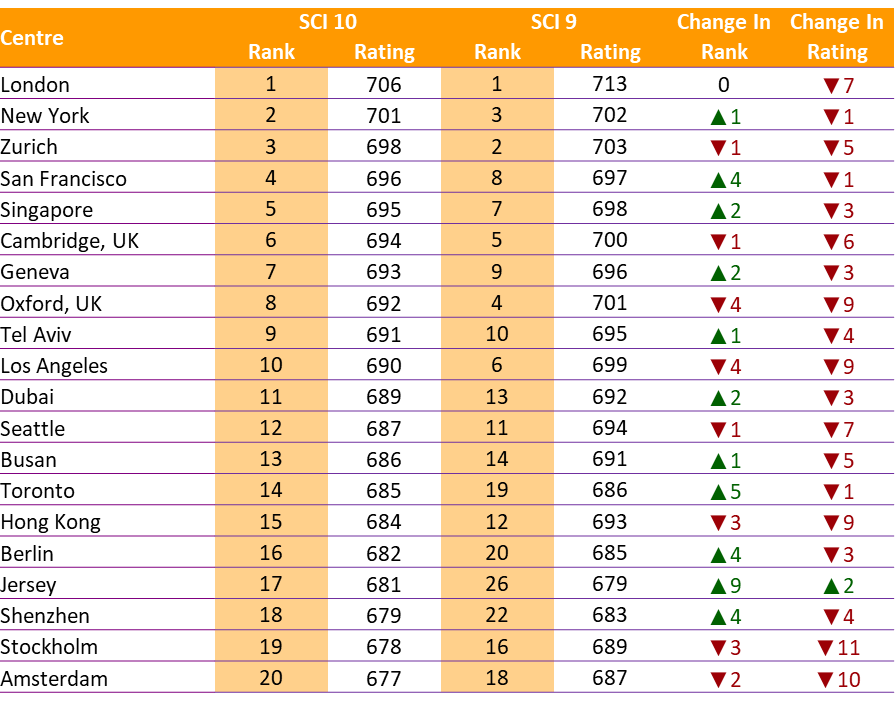Select the Cambridge, UK centre cell

(x=70, y=241)
